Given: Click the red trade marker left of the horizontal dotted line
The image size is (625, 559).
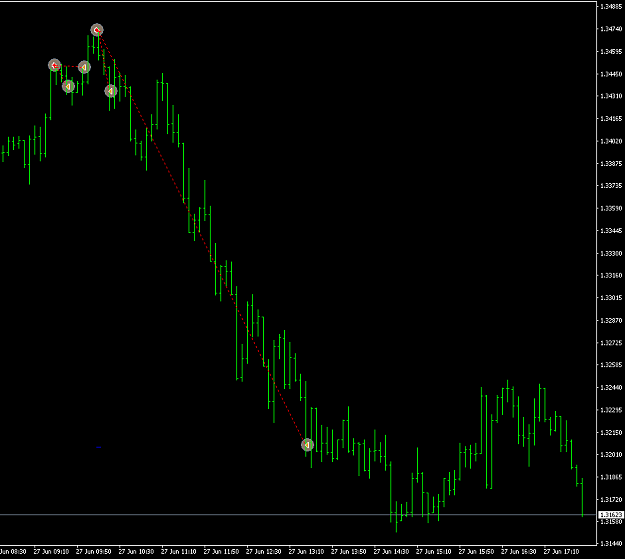Looking at the screenshot, I should tap(55, 65).
